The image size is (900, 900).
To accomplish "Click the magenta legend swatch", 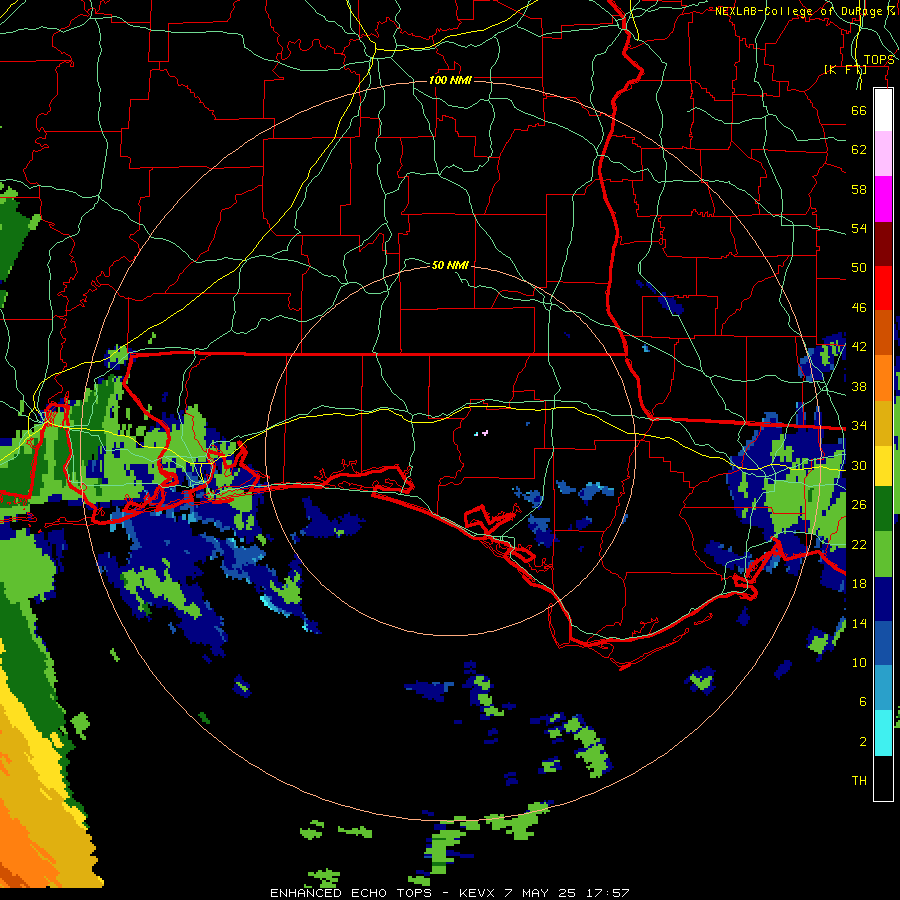I will click(883, 199).
